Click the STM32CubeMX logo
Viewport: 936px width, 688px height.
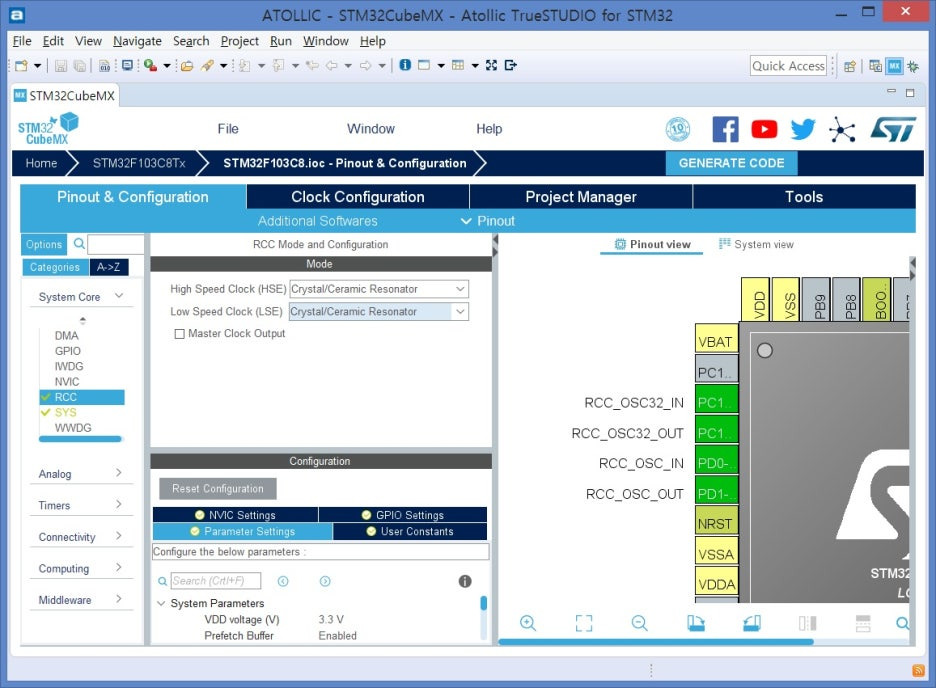[x=48, y=128]
